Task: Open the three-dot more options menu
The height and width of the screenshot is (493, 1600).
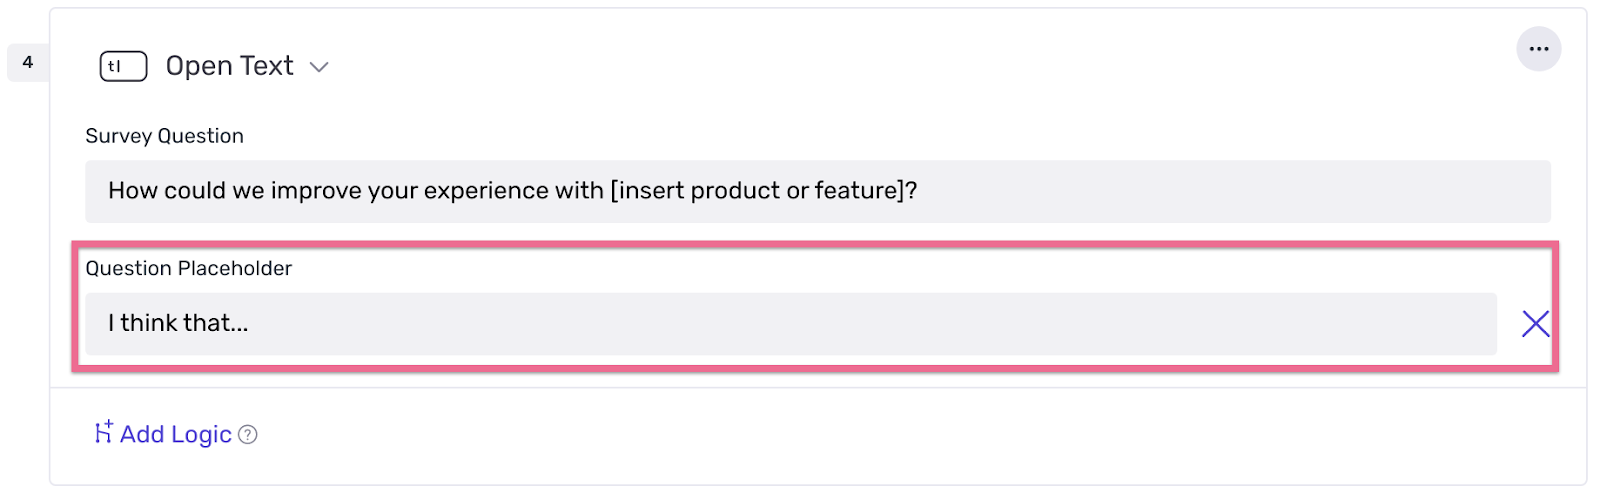Action: click(x=1538, y=49)
